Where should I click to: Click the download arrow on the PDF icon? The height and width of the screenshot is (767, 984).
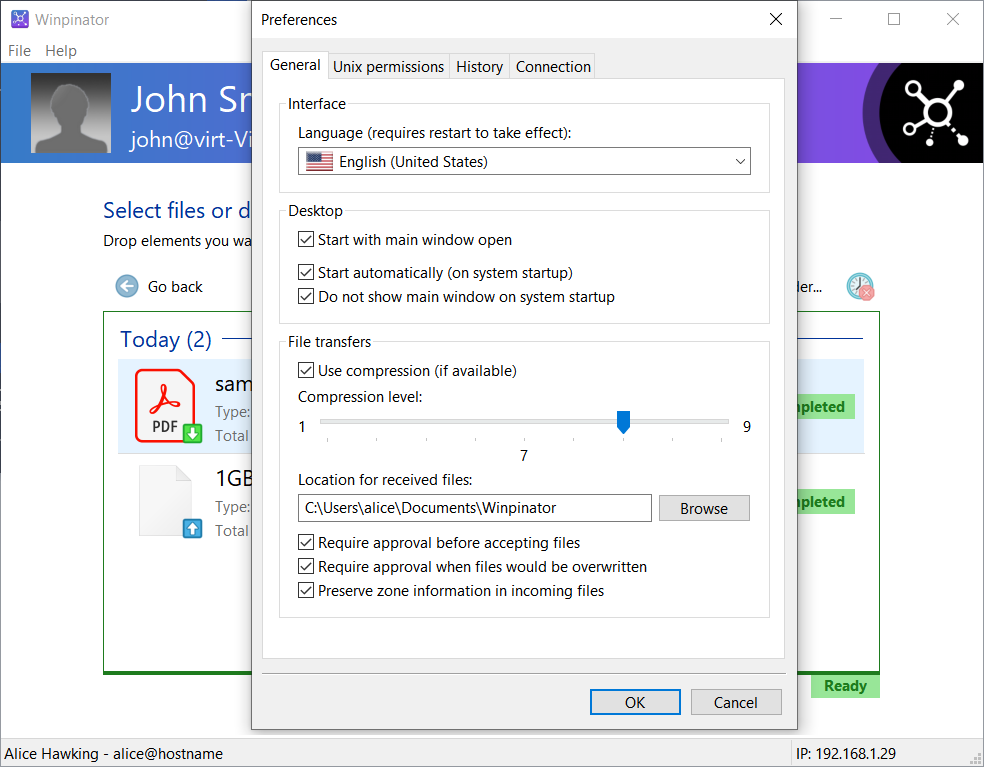click(x=194, y=431)
